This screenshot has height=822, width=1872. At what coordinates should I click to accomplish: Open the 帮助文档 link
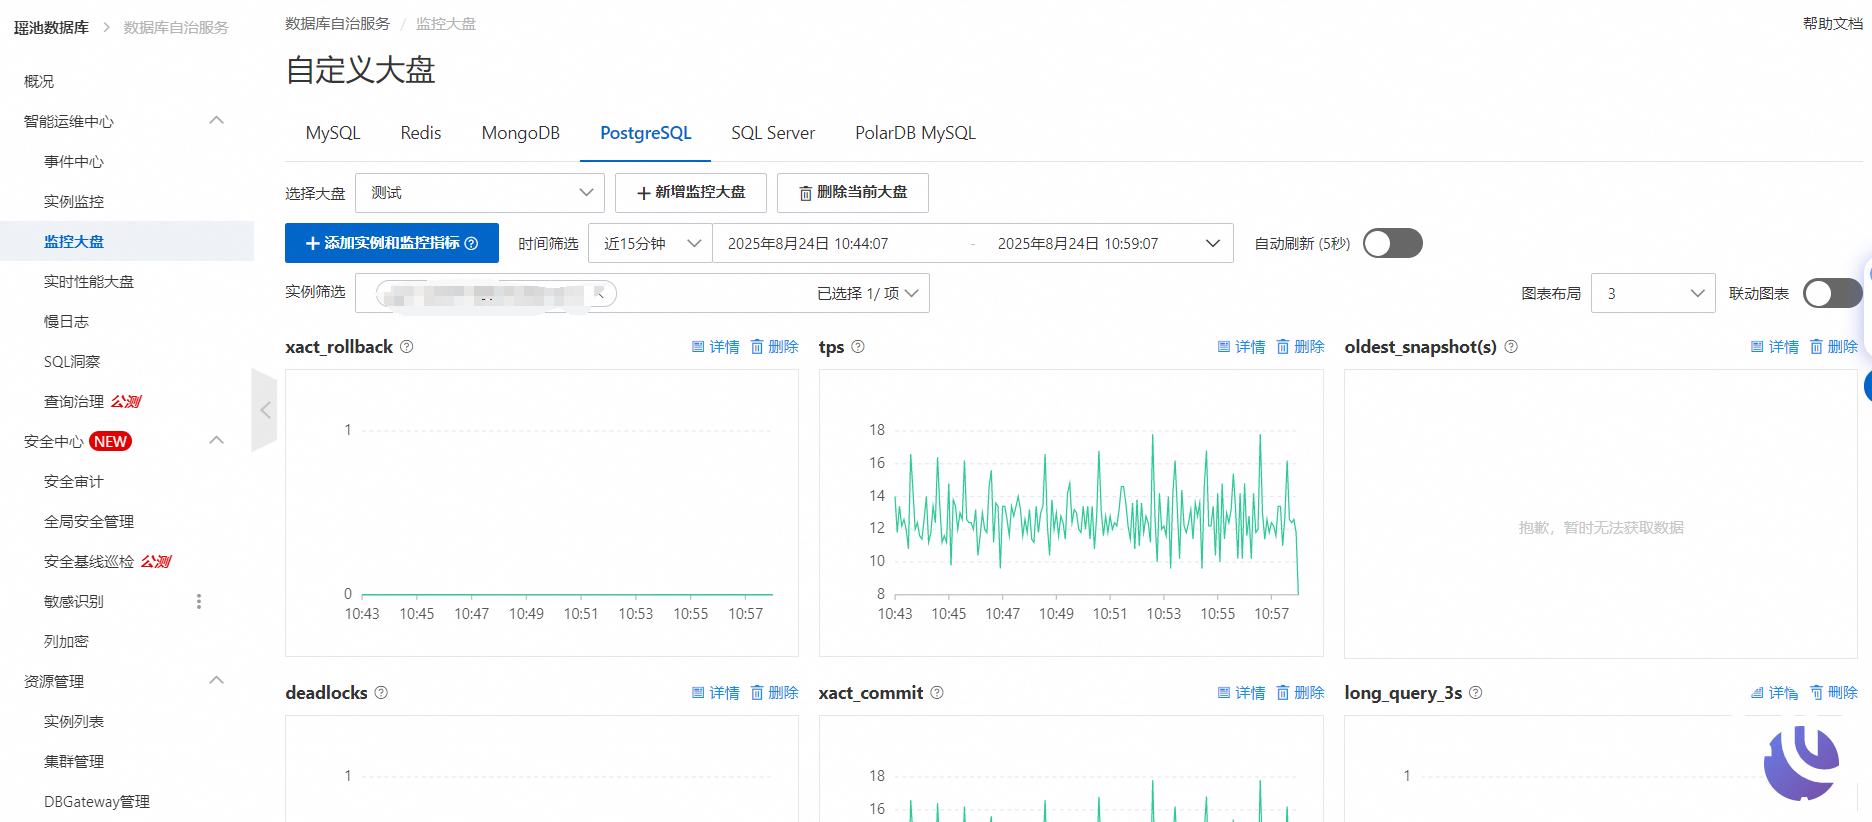[x=1833, y=24]
